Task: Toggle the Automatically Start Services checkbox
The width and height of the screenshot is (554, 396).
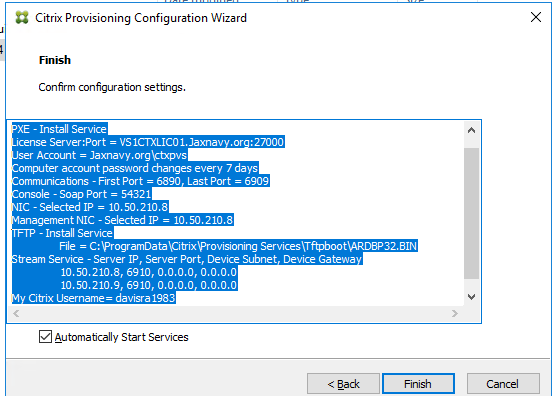Action: pos(45,337)
